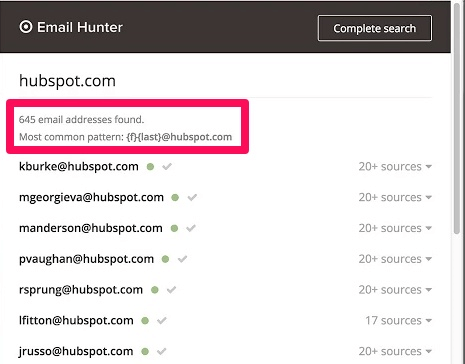Select the pvaughan@hubspot.com email address
The width and height of the screenshot is (465, 364).
[86, 259]
